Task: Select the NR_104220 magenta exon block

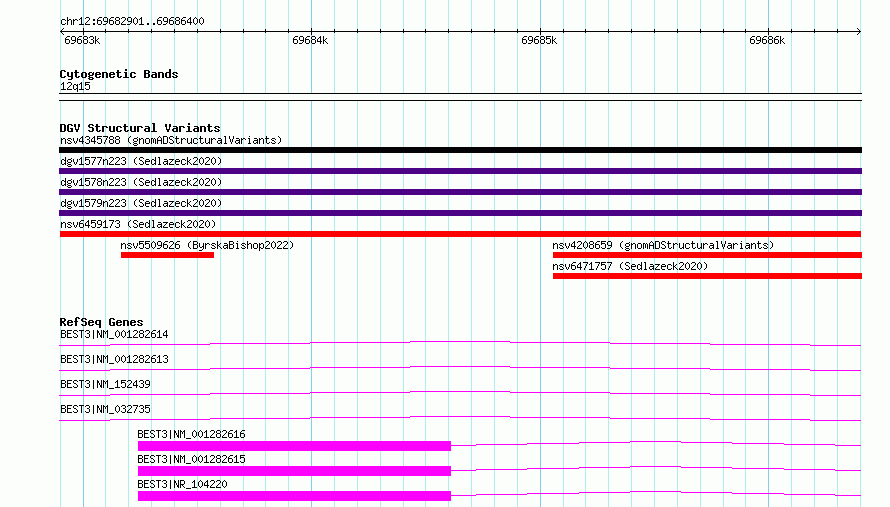Action: click(294, 496)
